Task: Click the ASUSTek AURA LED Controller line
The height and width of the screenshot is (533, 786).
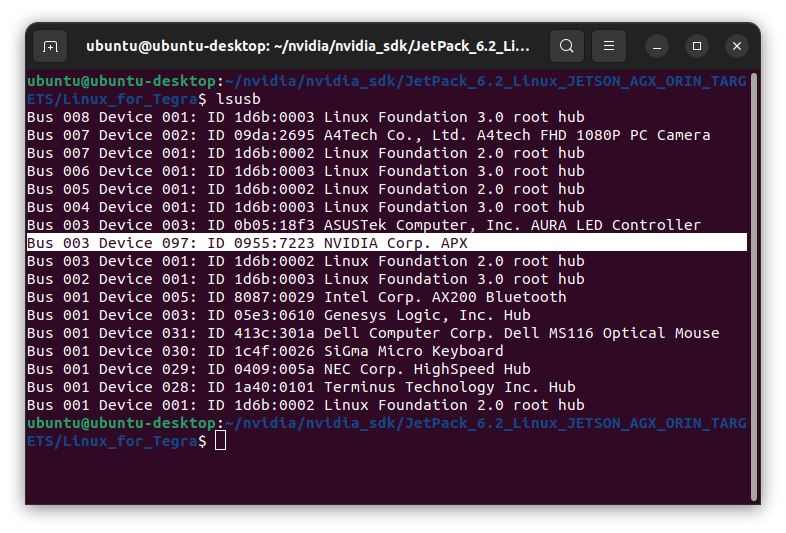Action: [364, 225]
